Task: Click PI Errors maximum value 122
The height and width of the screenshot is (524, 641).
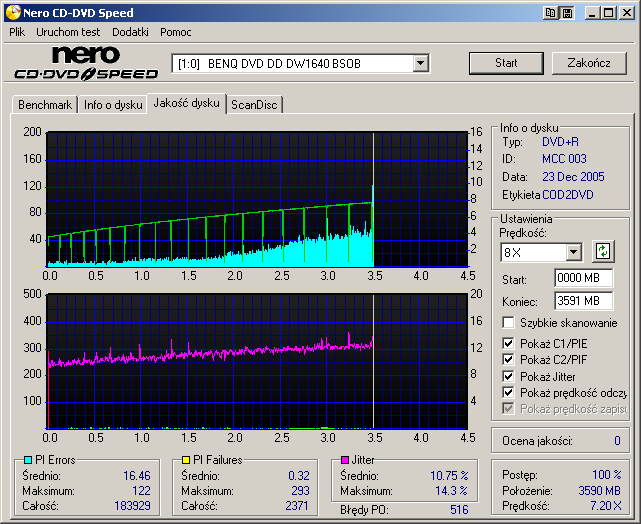Action: (x=141, y=490)
